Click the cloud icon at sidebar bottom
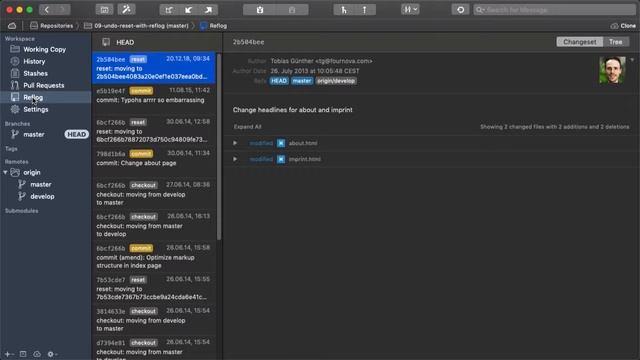640x360 pixels. pyautogui.click(x=37, y=354)
